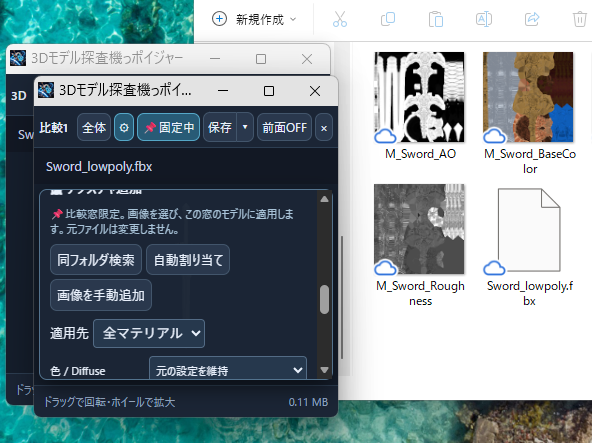Click the 自動割り当て button

coord(188,260)
